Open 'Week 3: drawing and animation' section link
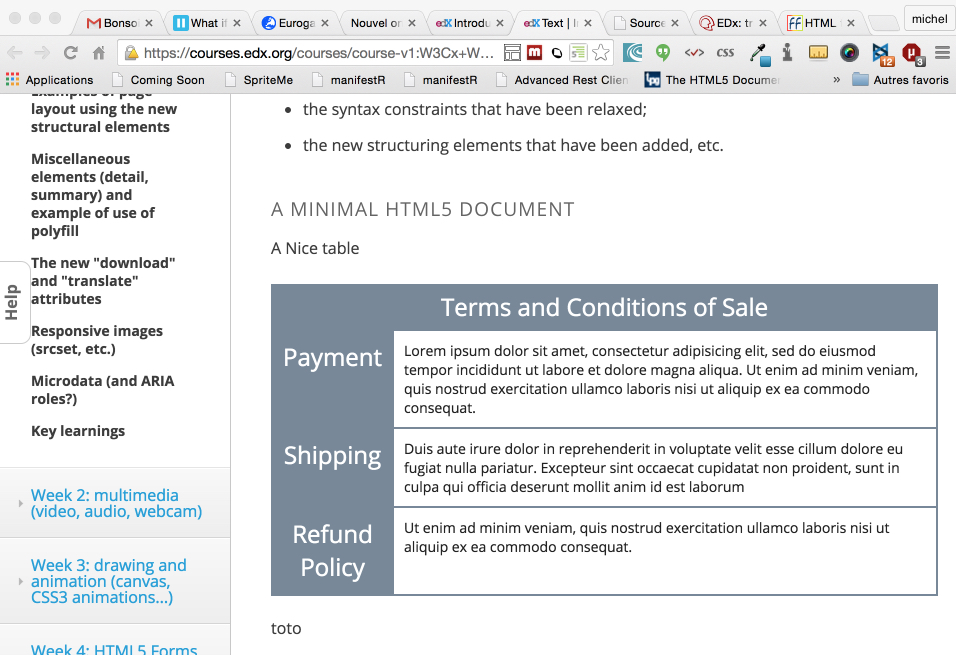 (x=109, y=581)
